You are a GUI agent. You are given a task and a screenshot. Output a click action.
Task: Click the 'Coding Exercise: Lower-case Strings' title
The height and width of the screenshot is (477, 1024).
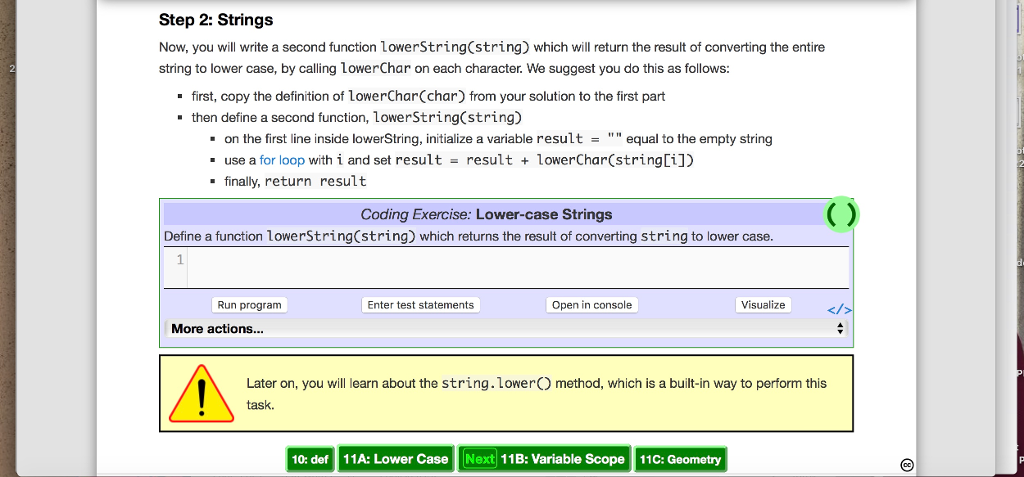[x=487, y=214]
